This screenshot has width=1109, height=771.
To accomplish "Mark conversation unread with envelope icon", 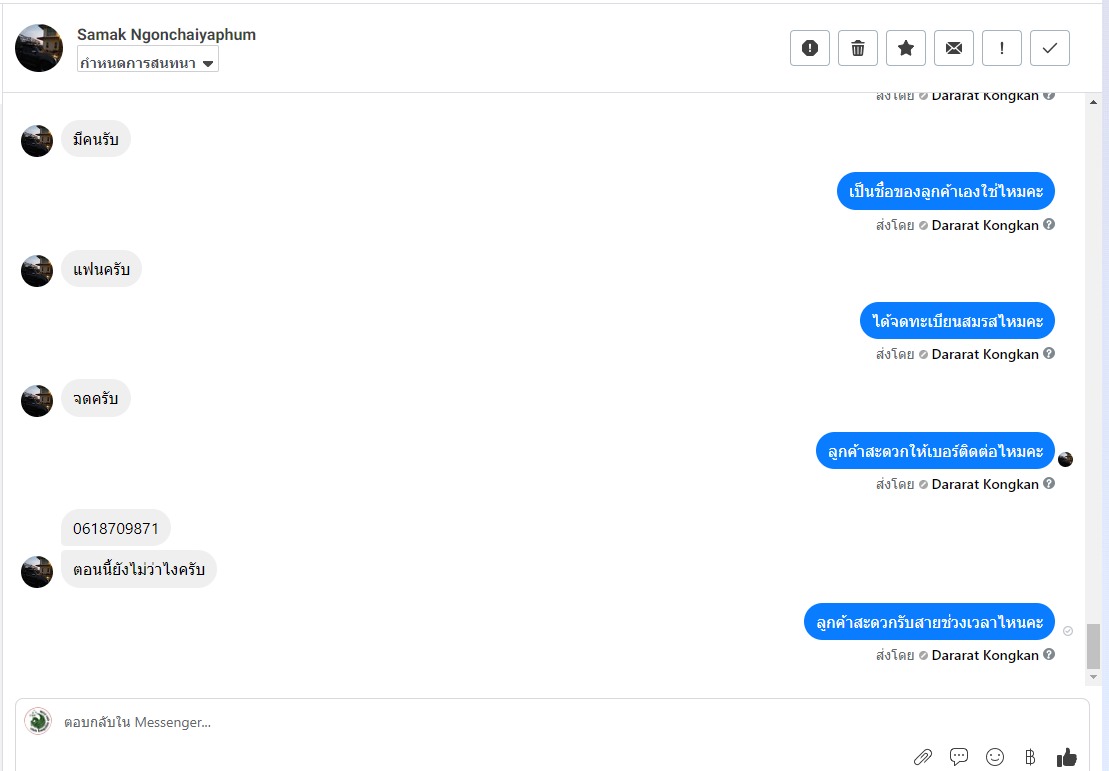I will [x=954, y=48].
